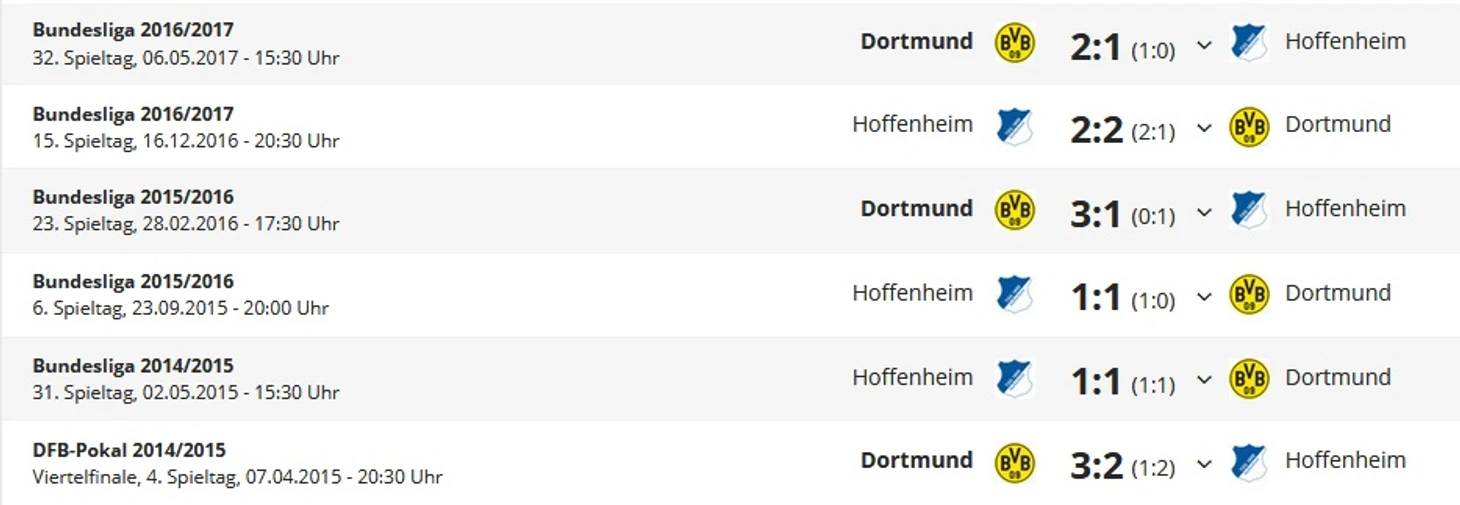Expand details of the 2:2 match

[1204, 129]
